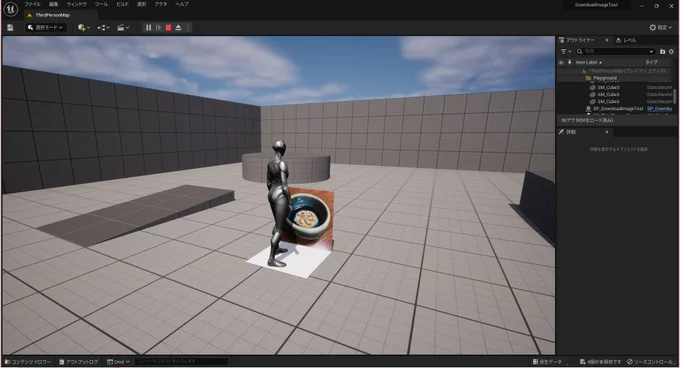Open the 設定 settings dropdown
This screenshot has width=680, height=368.
[x=660, y=27]
